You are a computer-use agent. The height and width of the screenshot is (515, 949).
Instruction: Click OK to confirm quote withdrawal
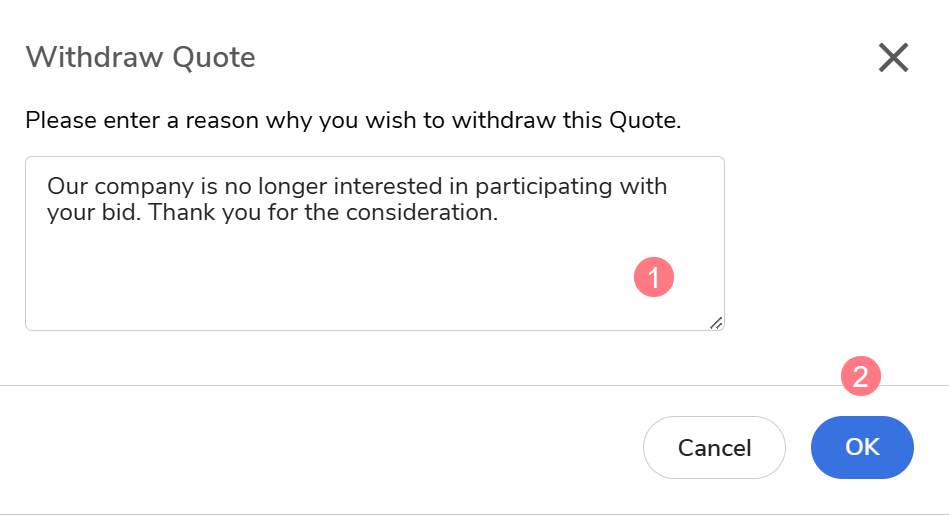point(862,447)
